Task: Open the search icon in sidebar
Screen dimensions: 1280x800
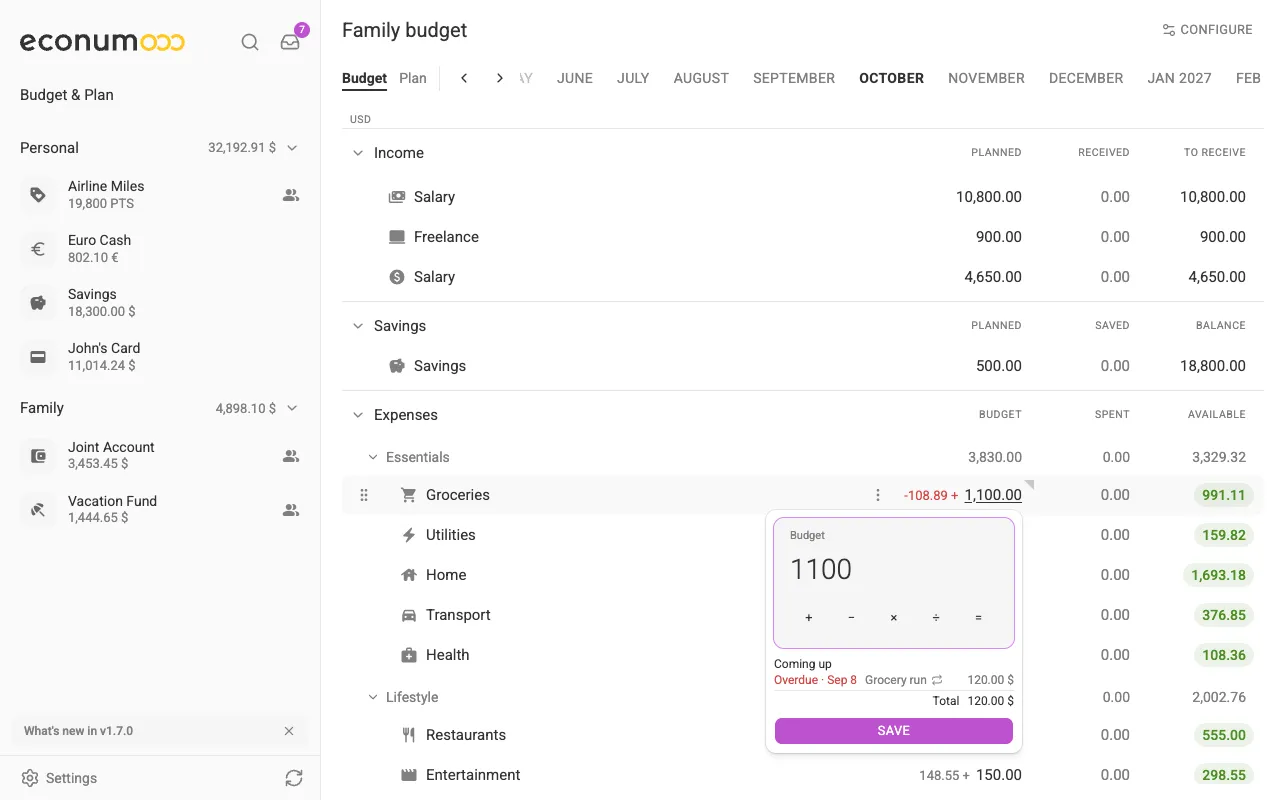Action: pyautogui.click(x=250, y=42)
